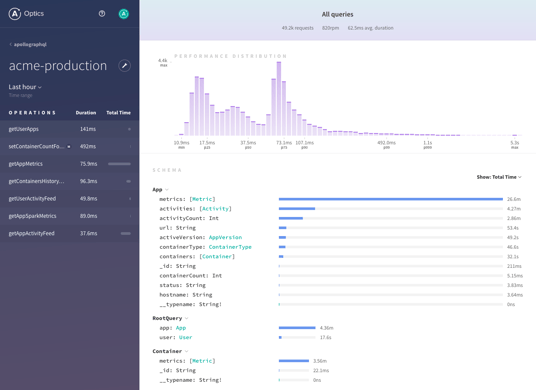Click the dot indicator next to setContainerCountFo…

pos(69,147)
